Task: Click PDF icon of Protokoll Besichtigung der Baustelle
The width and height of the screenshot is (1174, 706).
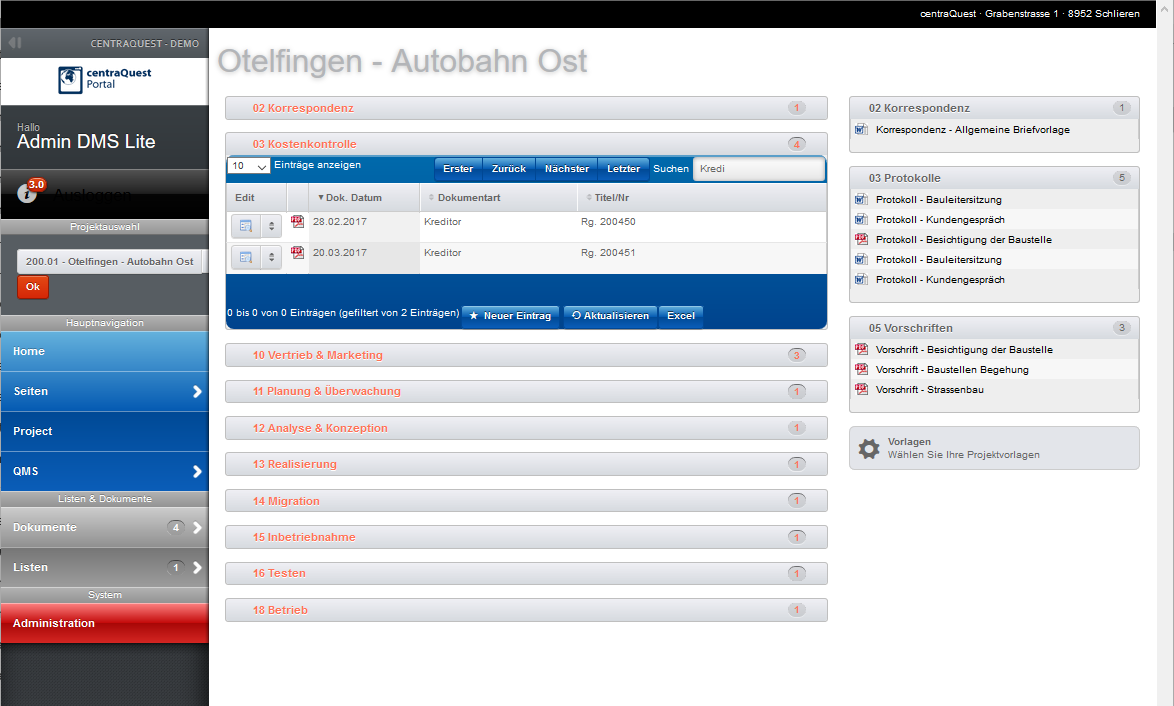Action: [861, 240]
